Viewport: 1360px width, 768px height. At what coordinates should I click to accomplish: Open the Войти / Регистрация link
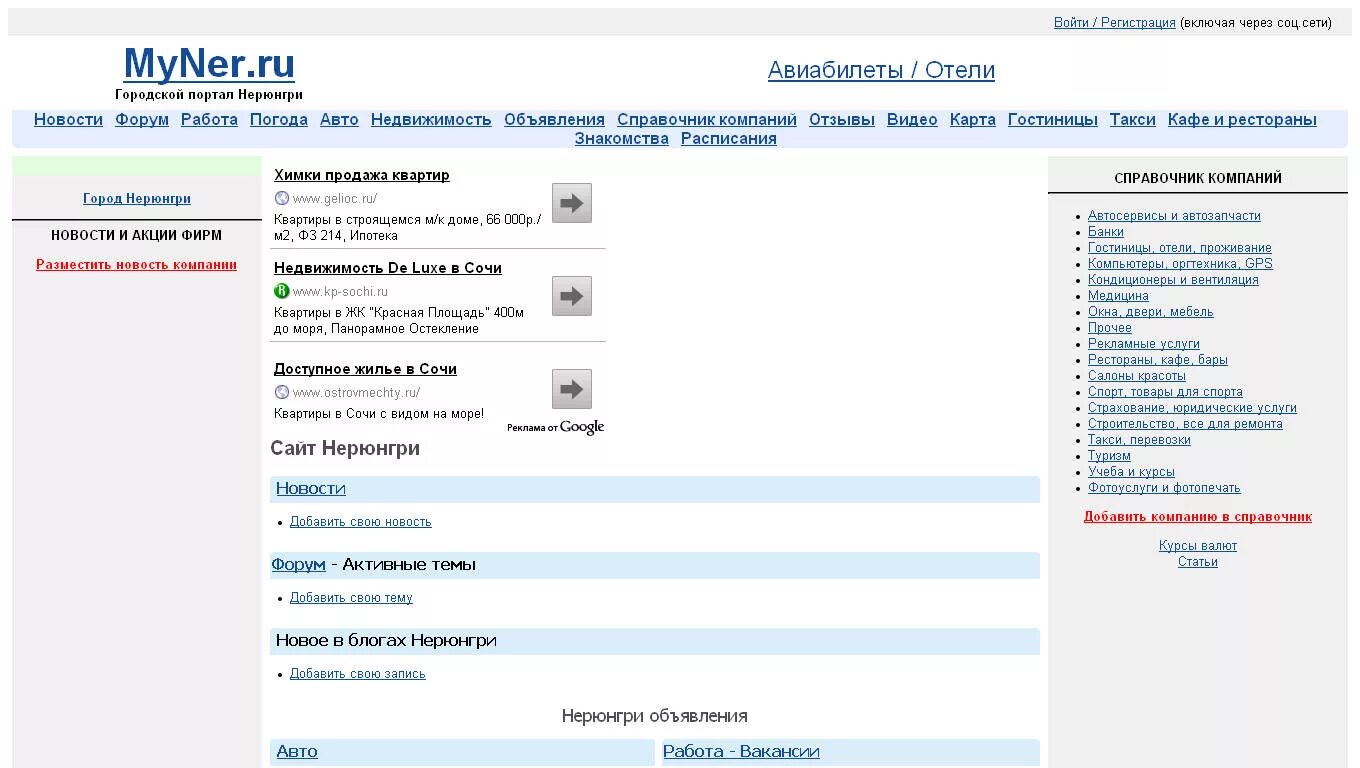[1114, 21]
